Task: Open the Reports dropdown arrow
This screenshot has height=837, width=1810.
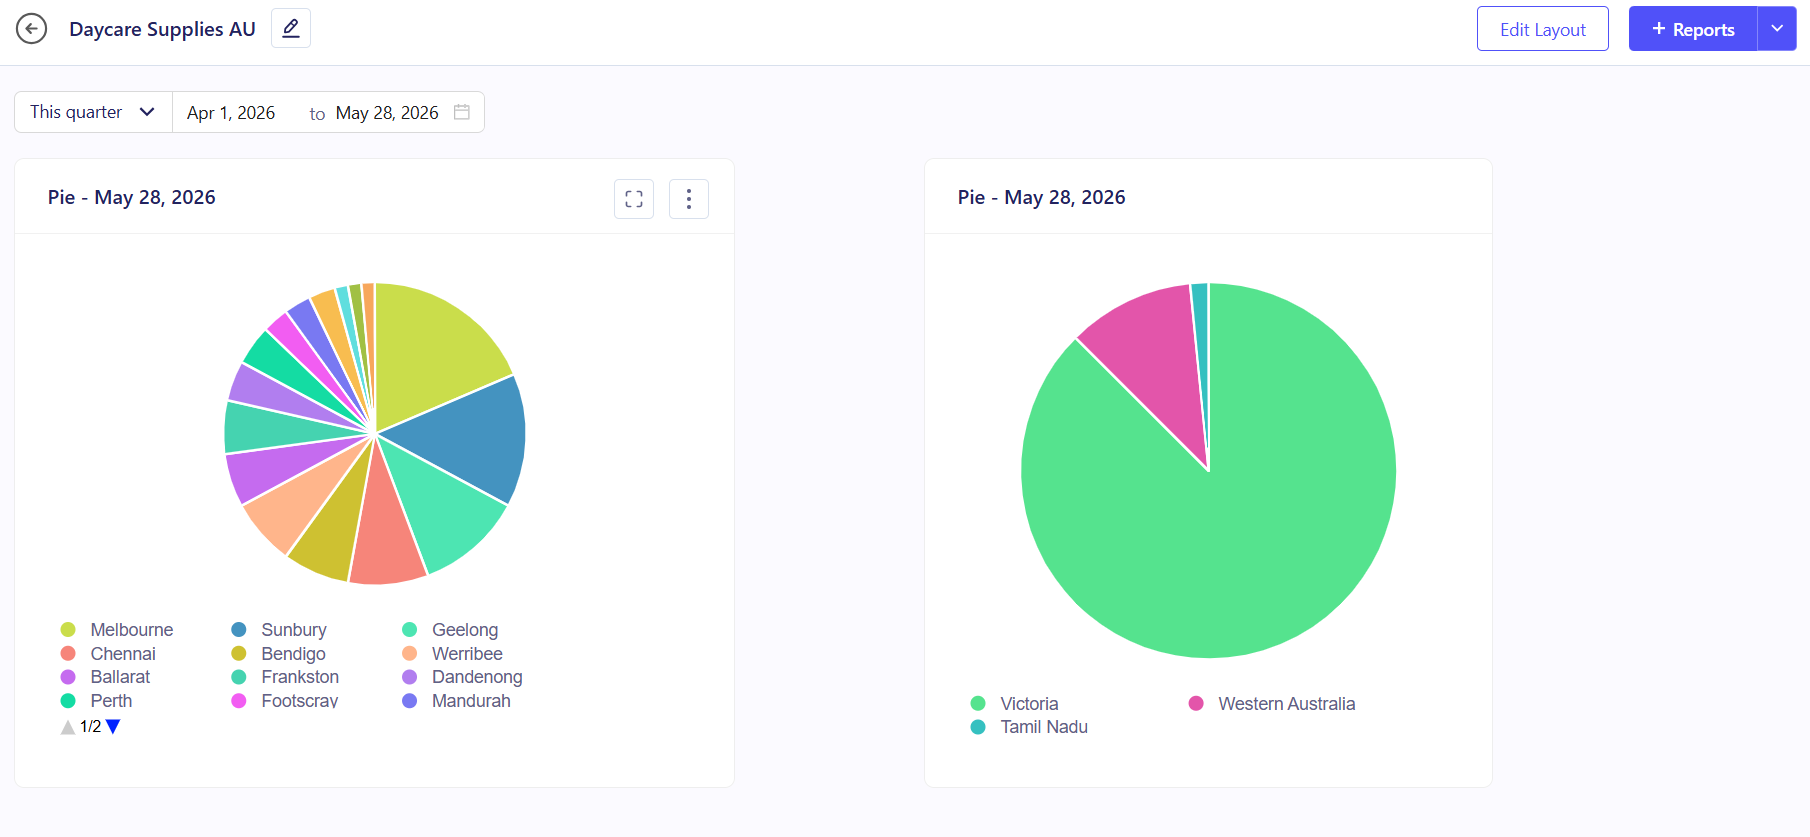Action: click(1777, 29)
